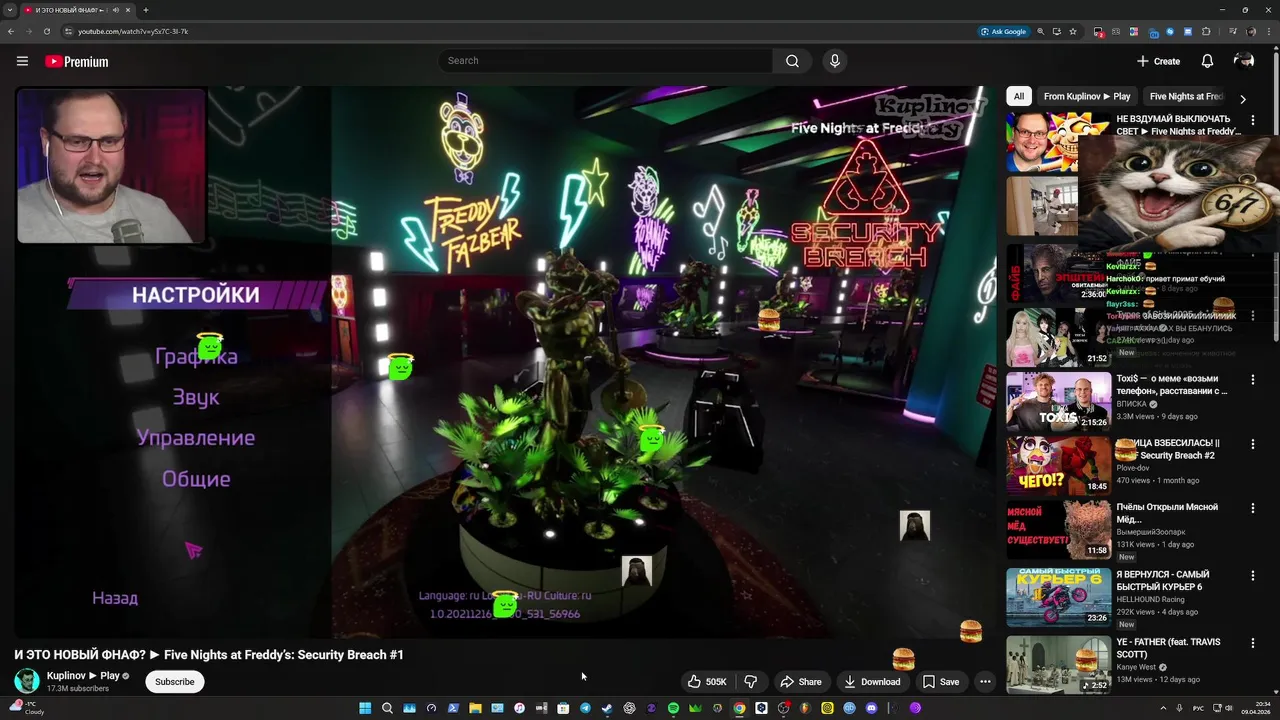Switch the РУС input language indicator
The width and height of the screenshot is (1280, 720).
point(1199,708)
